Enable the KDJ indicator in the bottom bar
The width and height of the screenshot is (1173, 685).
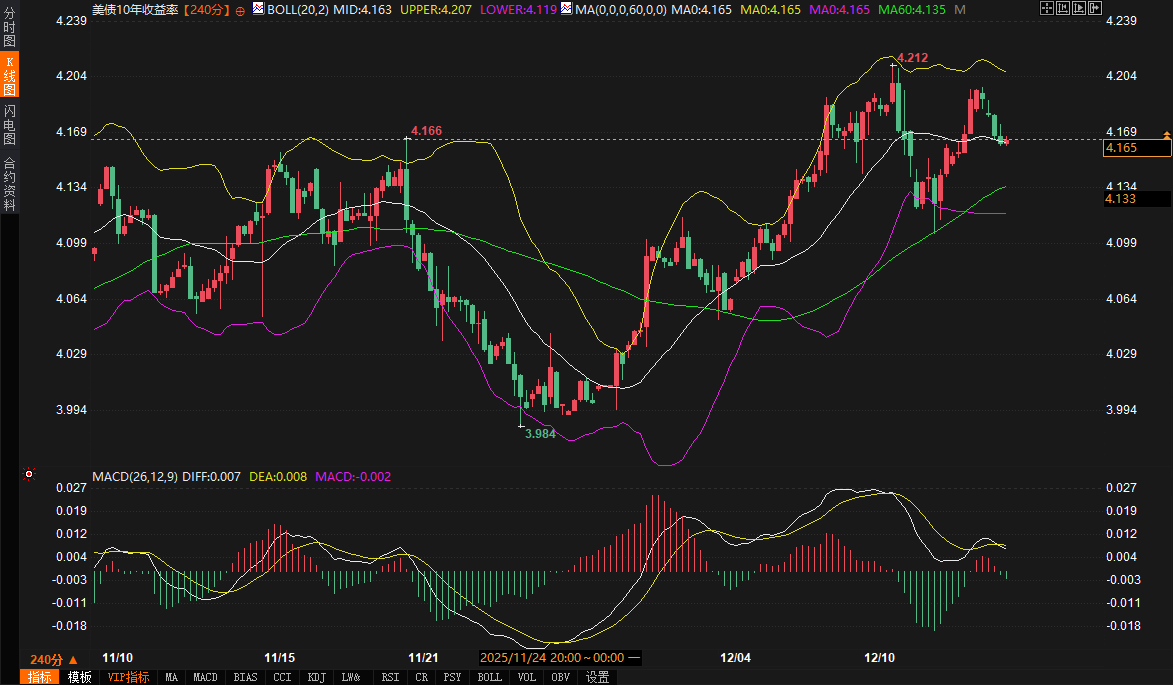pyautogui.click(x=317, y=677)
